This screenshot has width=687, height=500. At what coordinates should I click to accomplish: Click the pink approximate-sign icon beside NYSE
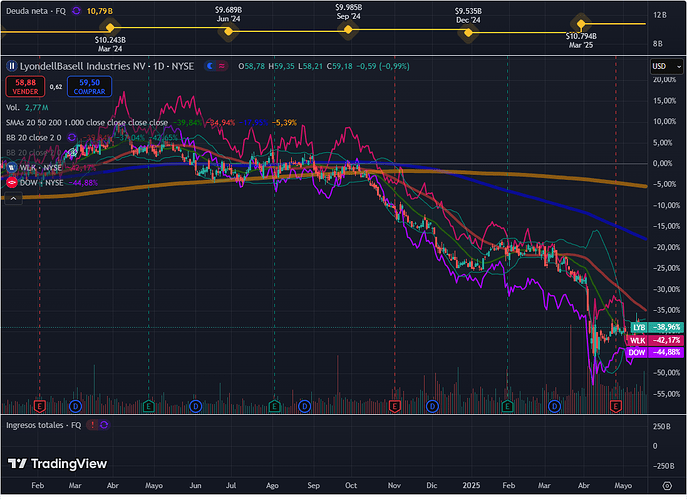tap(222, 66)
